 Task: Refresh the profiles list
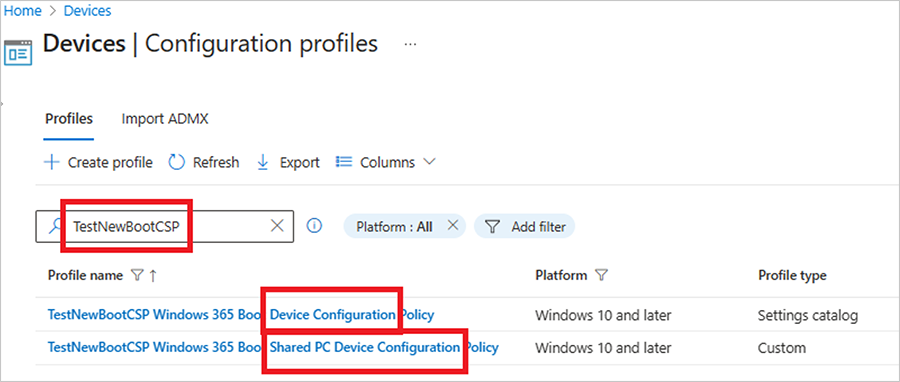click(204, 162)
